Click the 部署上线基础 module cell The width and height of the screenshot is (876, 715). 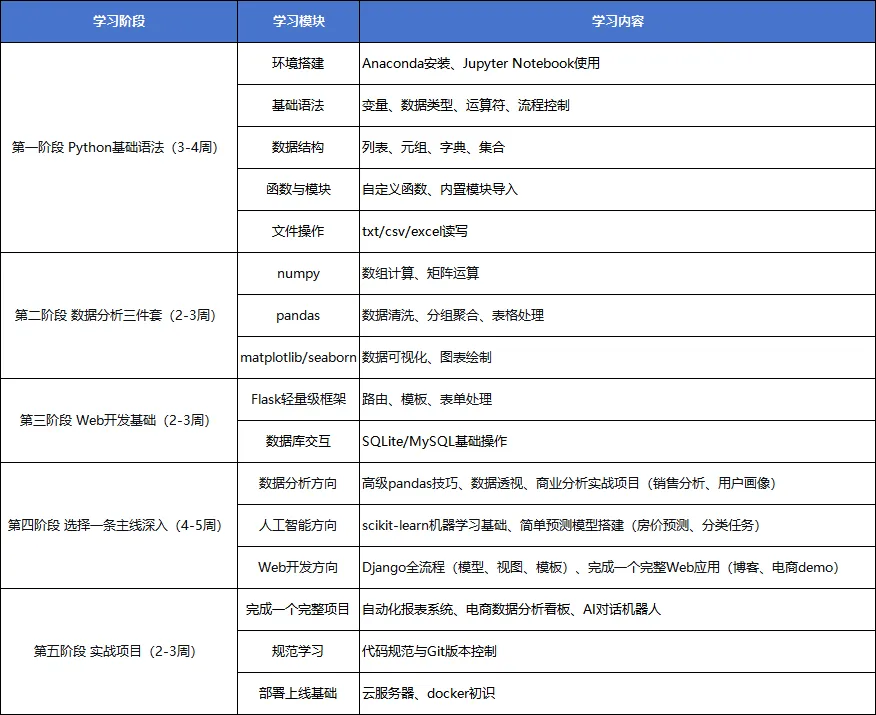298,693
